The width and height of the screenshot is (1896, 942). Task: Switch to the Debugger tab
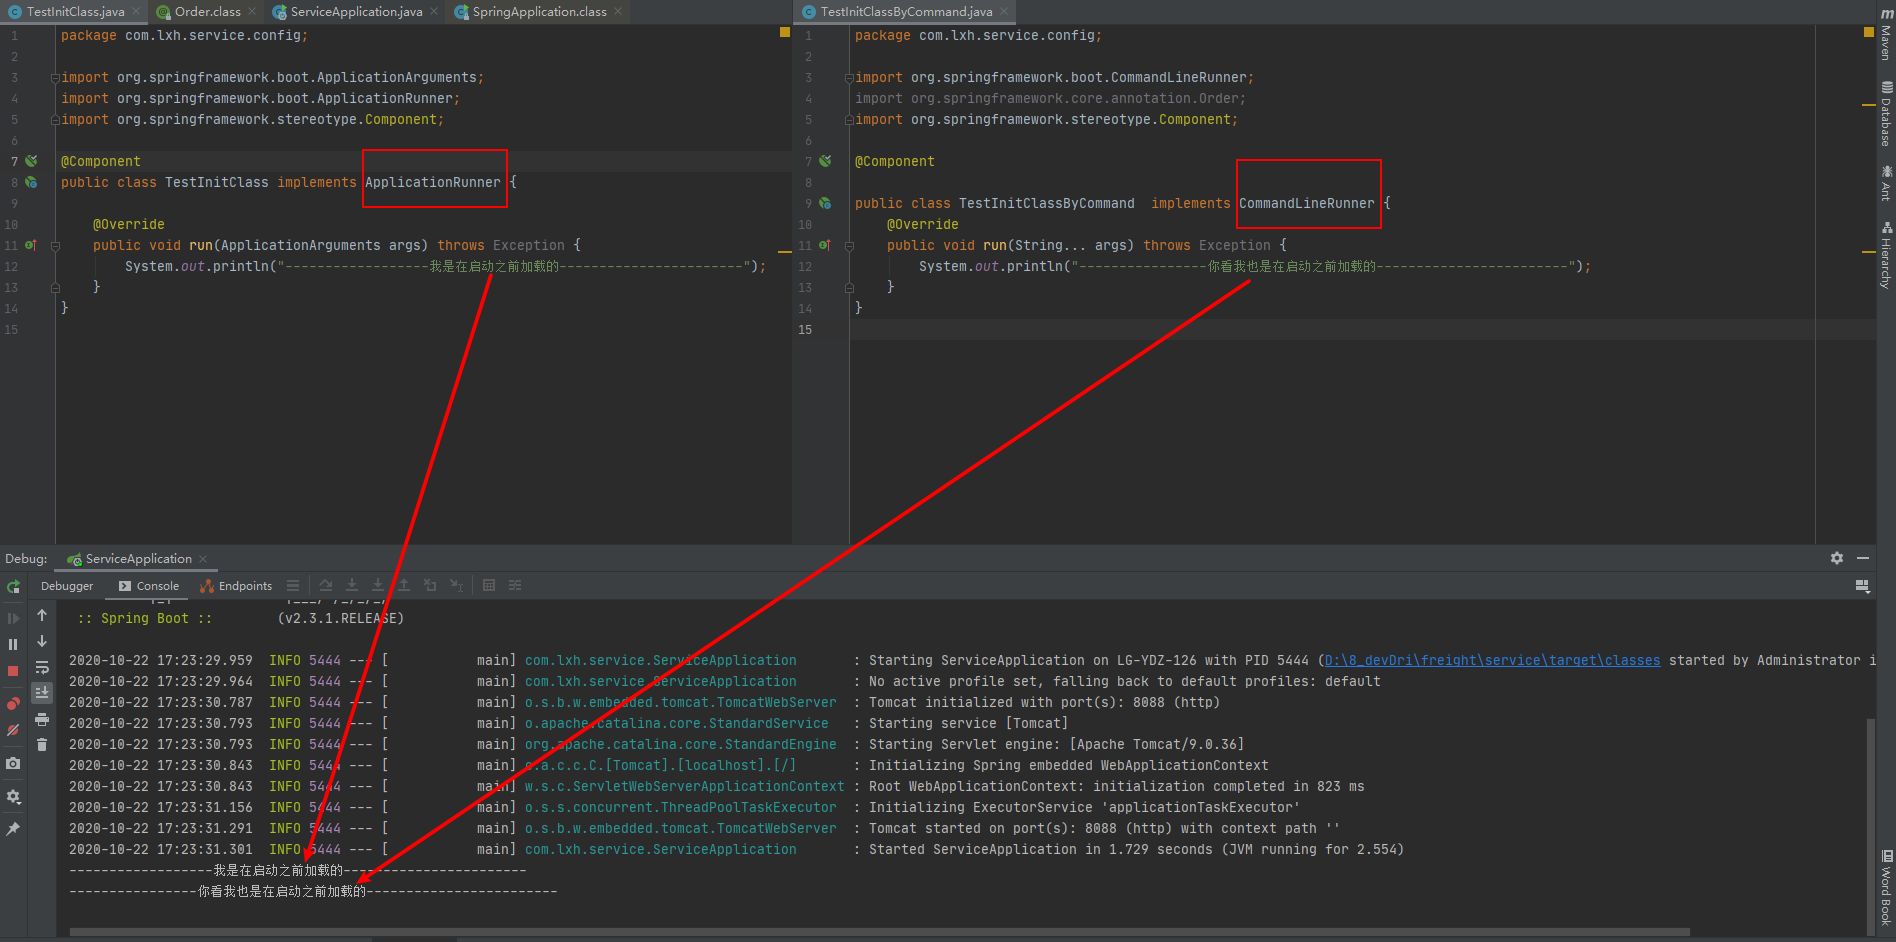67,586
